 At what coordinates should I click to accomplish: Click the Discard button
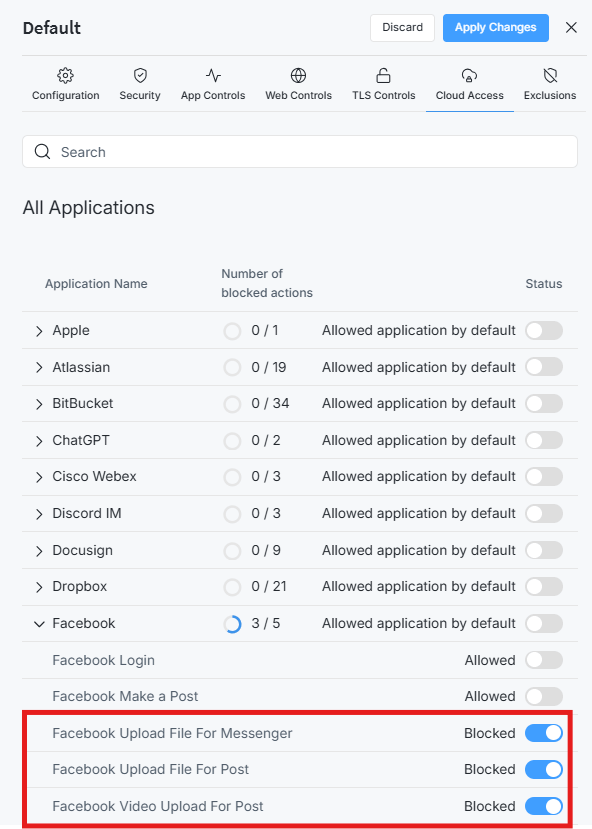402,27
